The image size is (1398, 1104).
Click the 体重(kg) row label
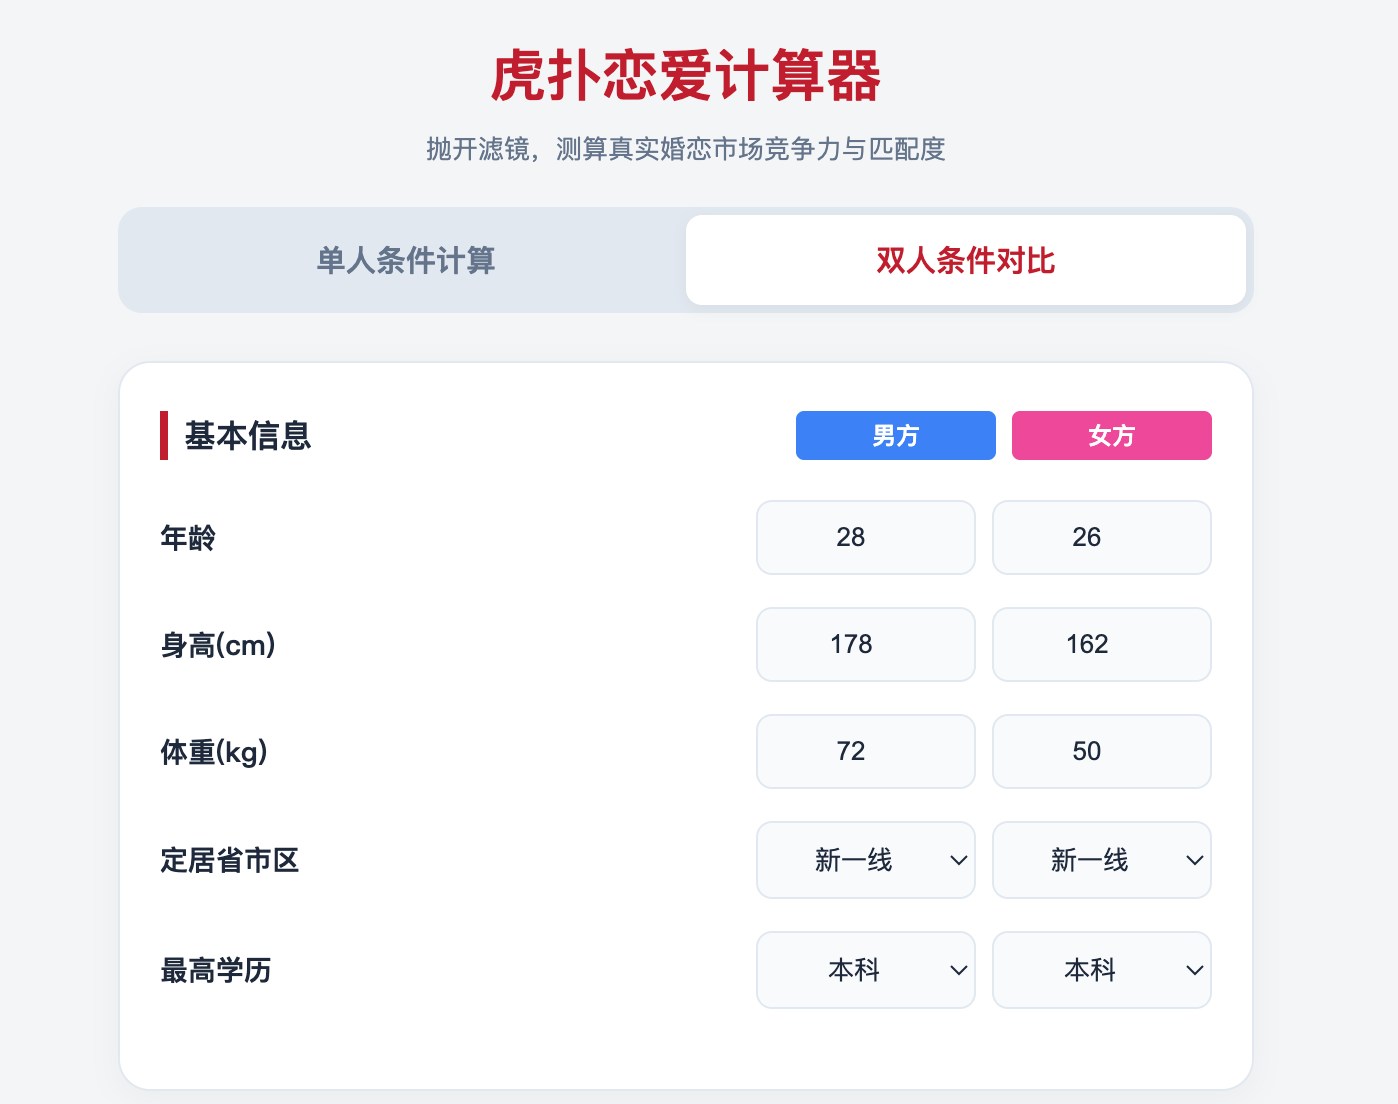[214, 752]
